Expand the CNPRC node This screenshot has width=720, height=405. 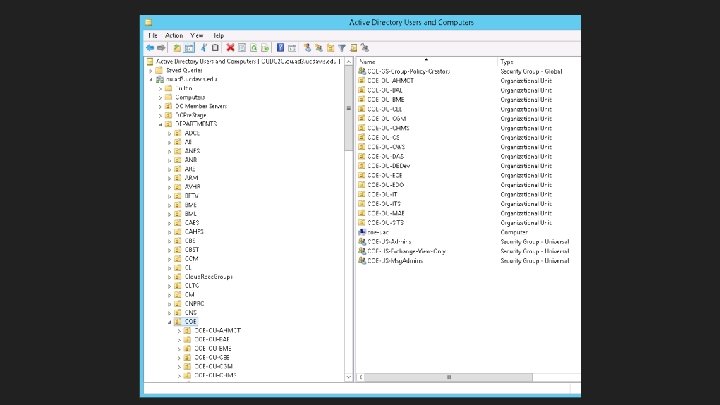click(x=169, y=304)
